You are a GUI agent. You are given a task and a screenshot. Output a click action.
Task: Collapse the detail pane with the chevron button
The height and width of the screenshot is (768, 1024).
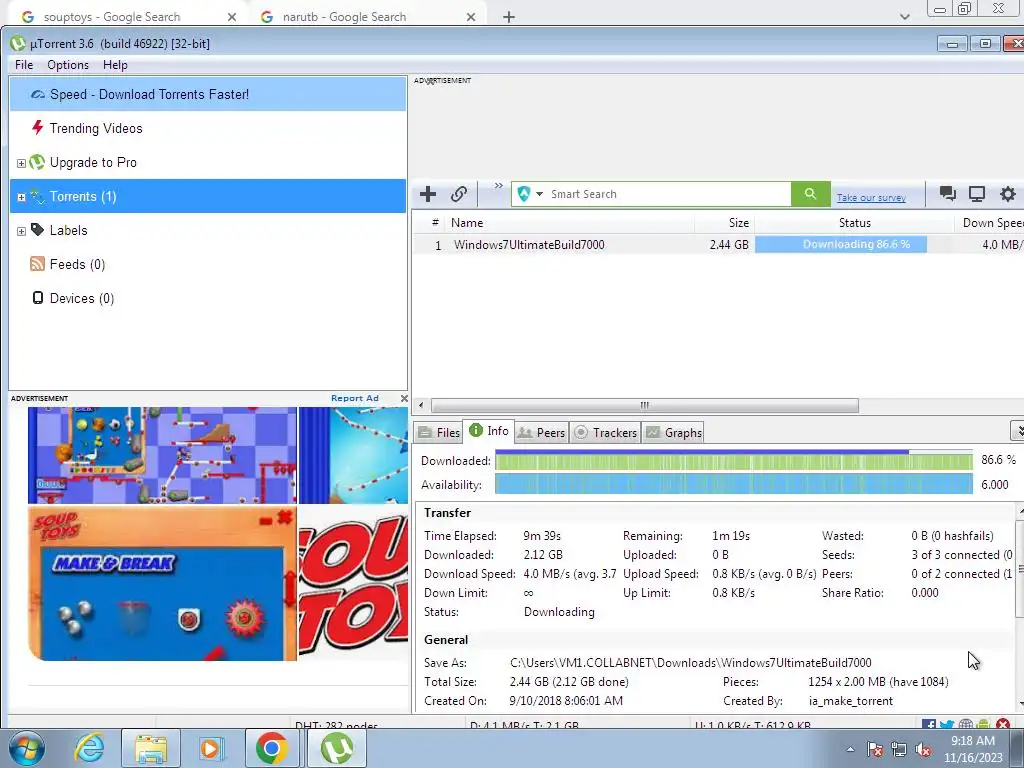pos(1017,430)
